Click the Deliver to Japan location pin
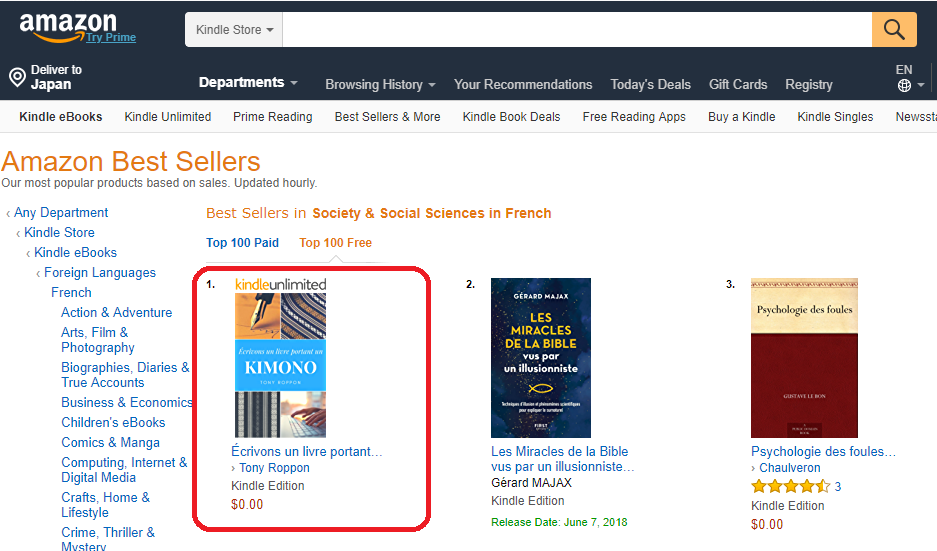Viewport: 937px width, 551px height. [x=17, y=78]
